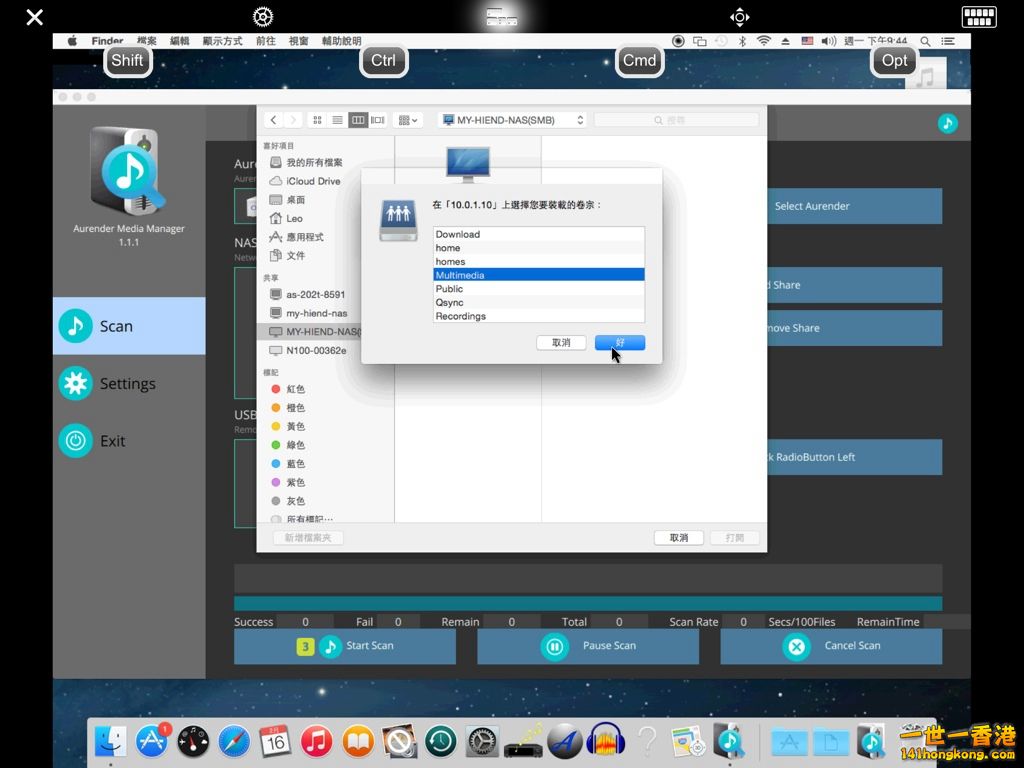Toggle the Cmd modifier key
The height and width of the screenshot is (768, 1024).
pos(639,60)
